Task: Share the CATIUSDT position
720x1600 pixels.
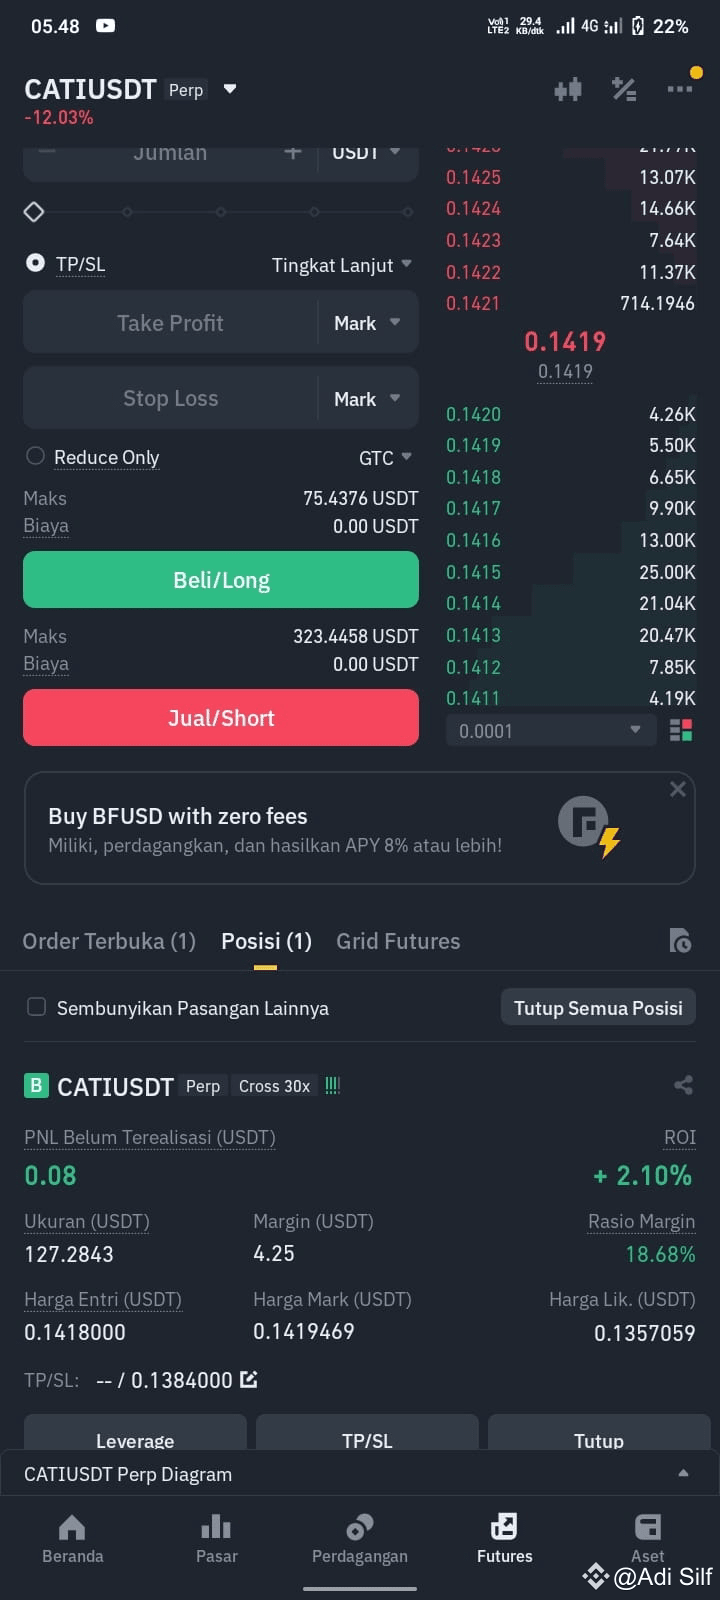Action: [683, 1085]
